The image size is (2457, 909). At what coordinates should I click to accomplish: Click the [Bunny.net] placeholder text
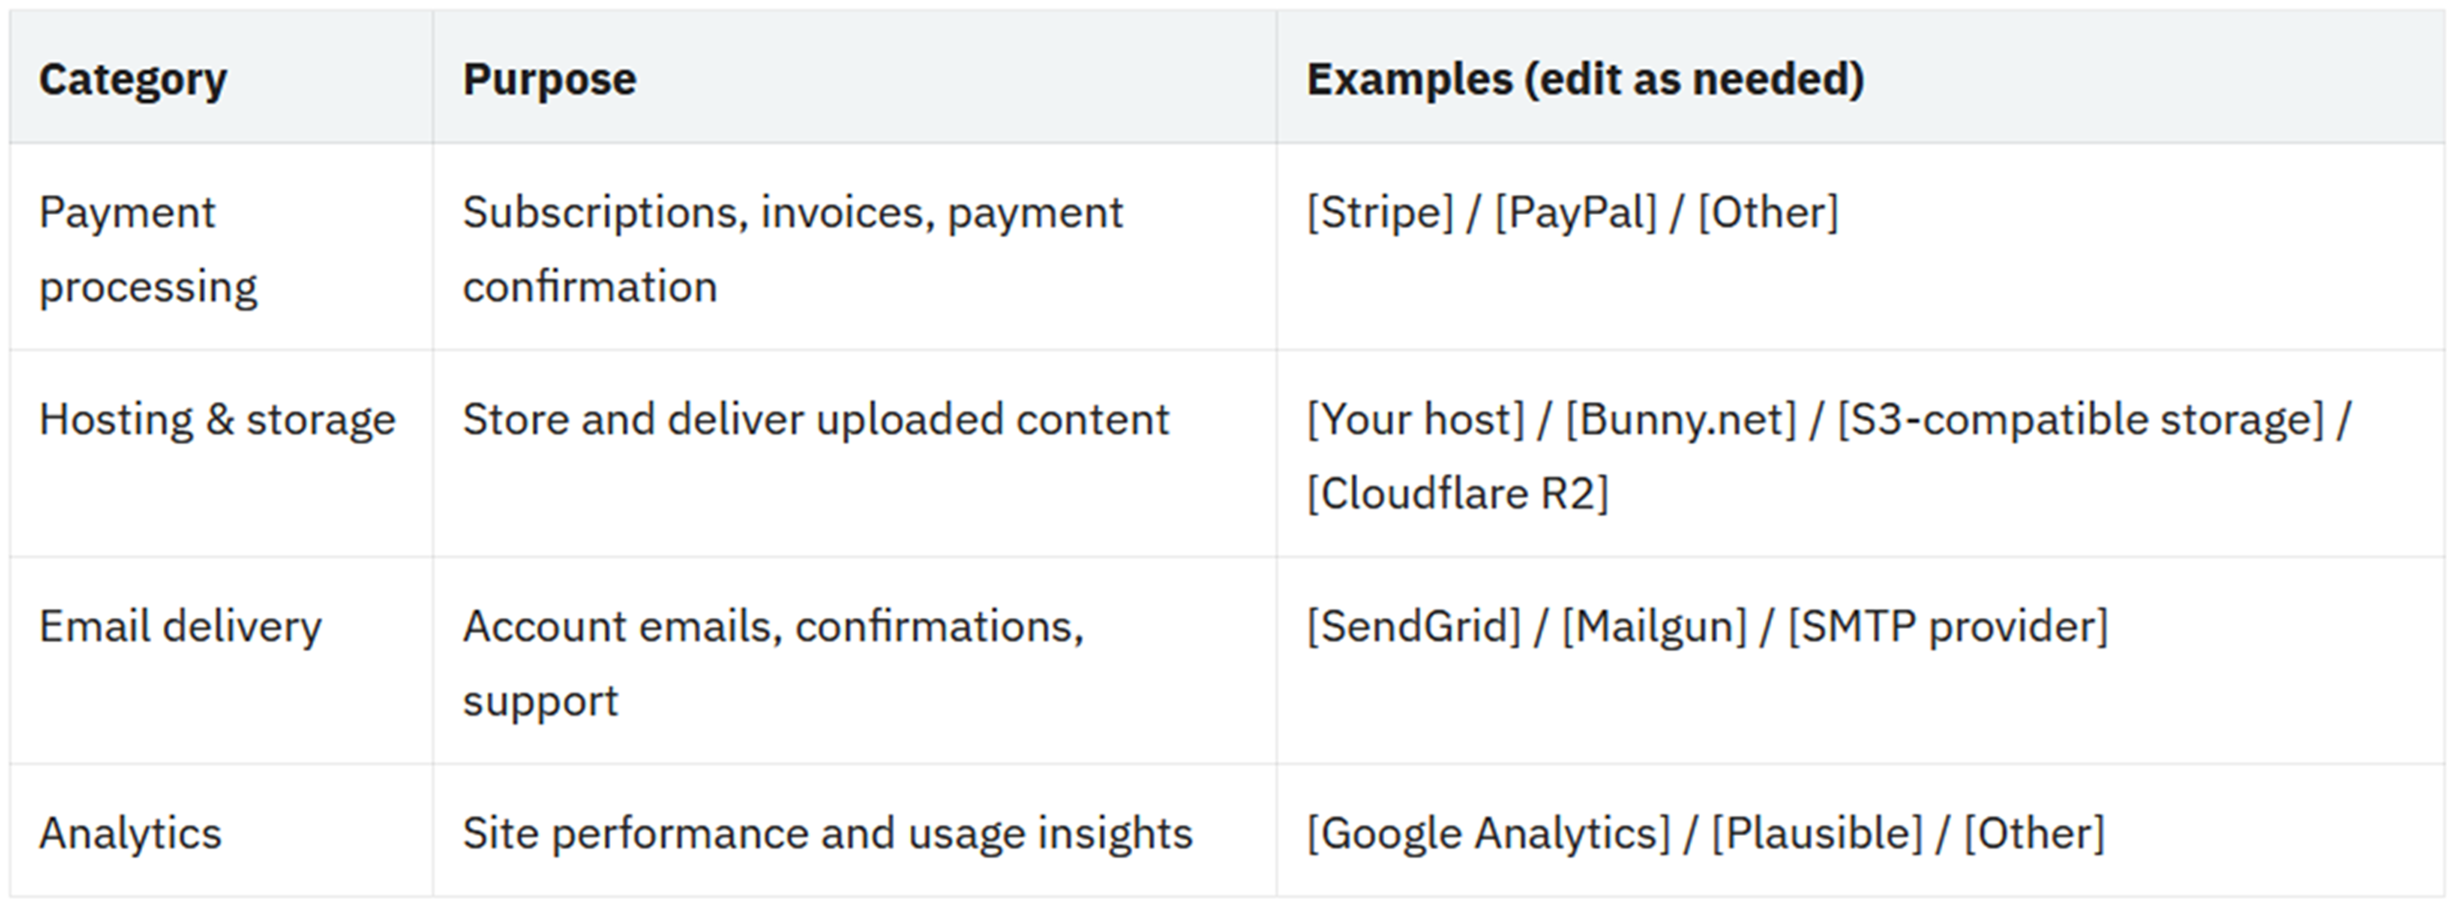coord(1681,419)
